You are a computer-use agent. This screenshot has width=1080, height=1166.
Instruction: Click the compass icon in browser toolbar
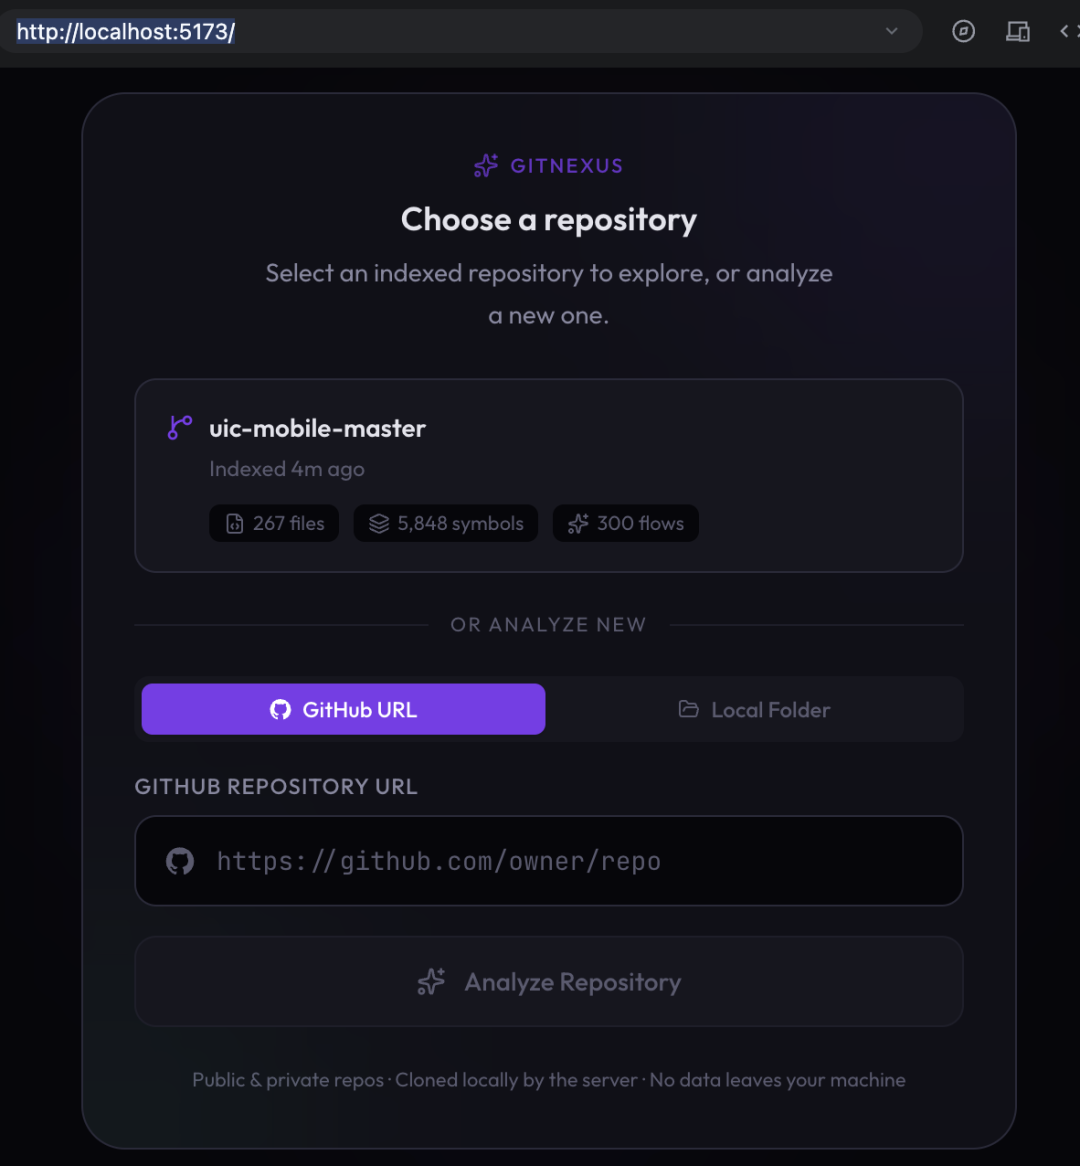pos(963,31)
